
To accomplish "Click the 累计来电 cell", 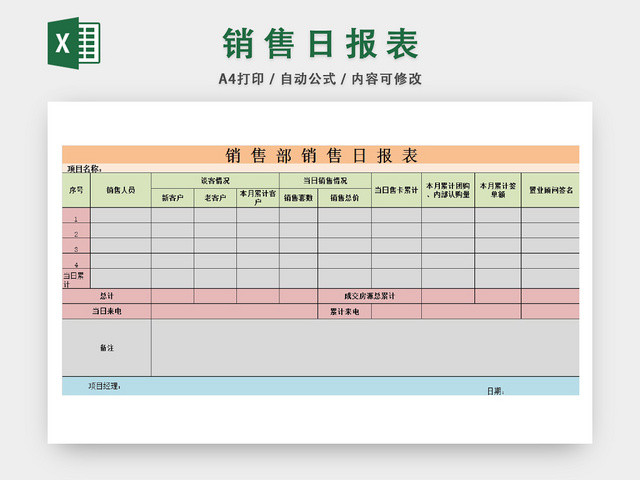I will [344, 311].
